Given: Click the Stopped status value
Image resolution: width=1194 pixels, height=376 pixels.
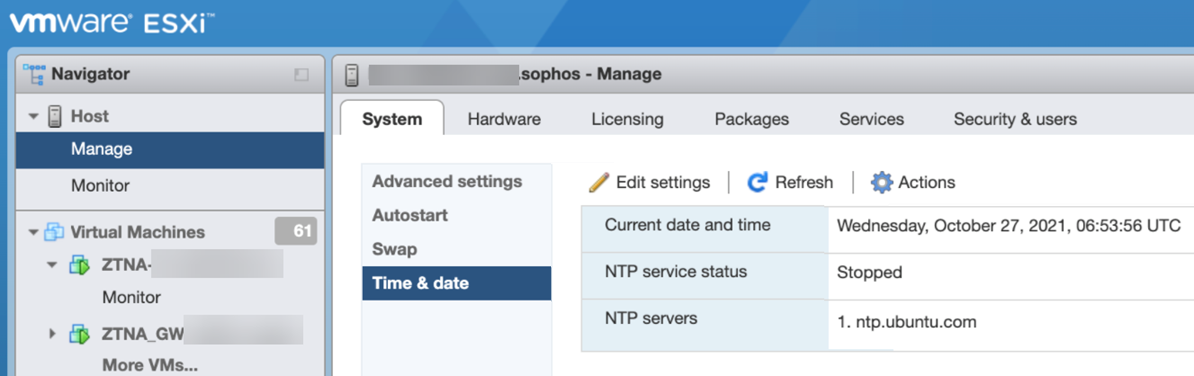Looking at the screenshot, I should [870, 272].
